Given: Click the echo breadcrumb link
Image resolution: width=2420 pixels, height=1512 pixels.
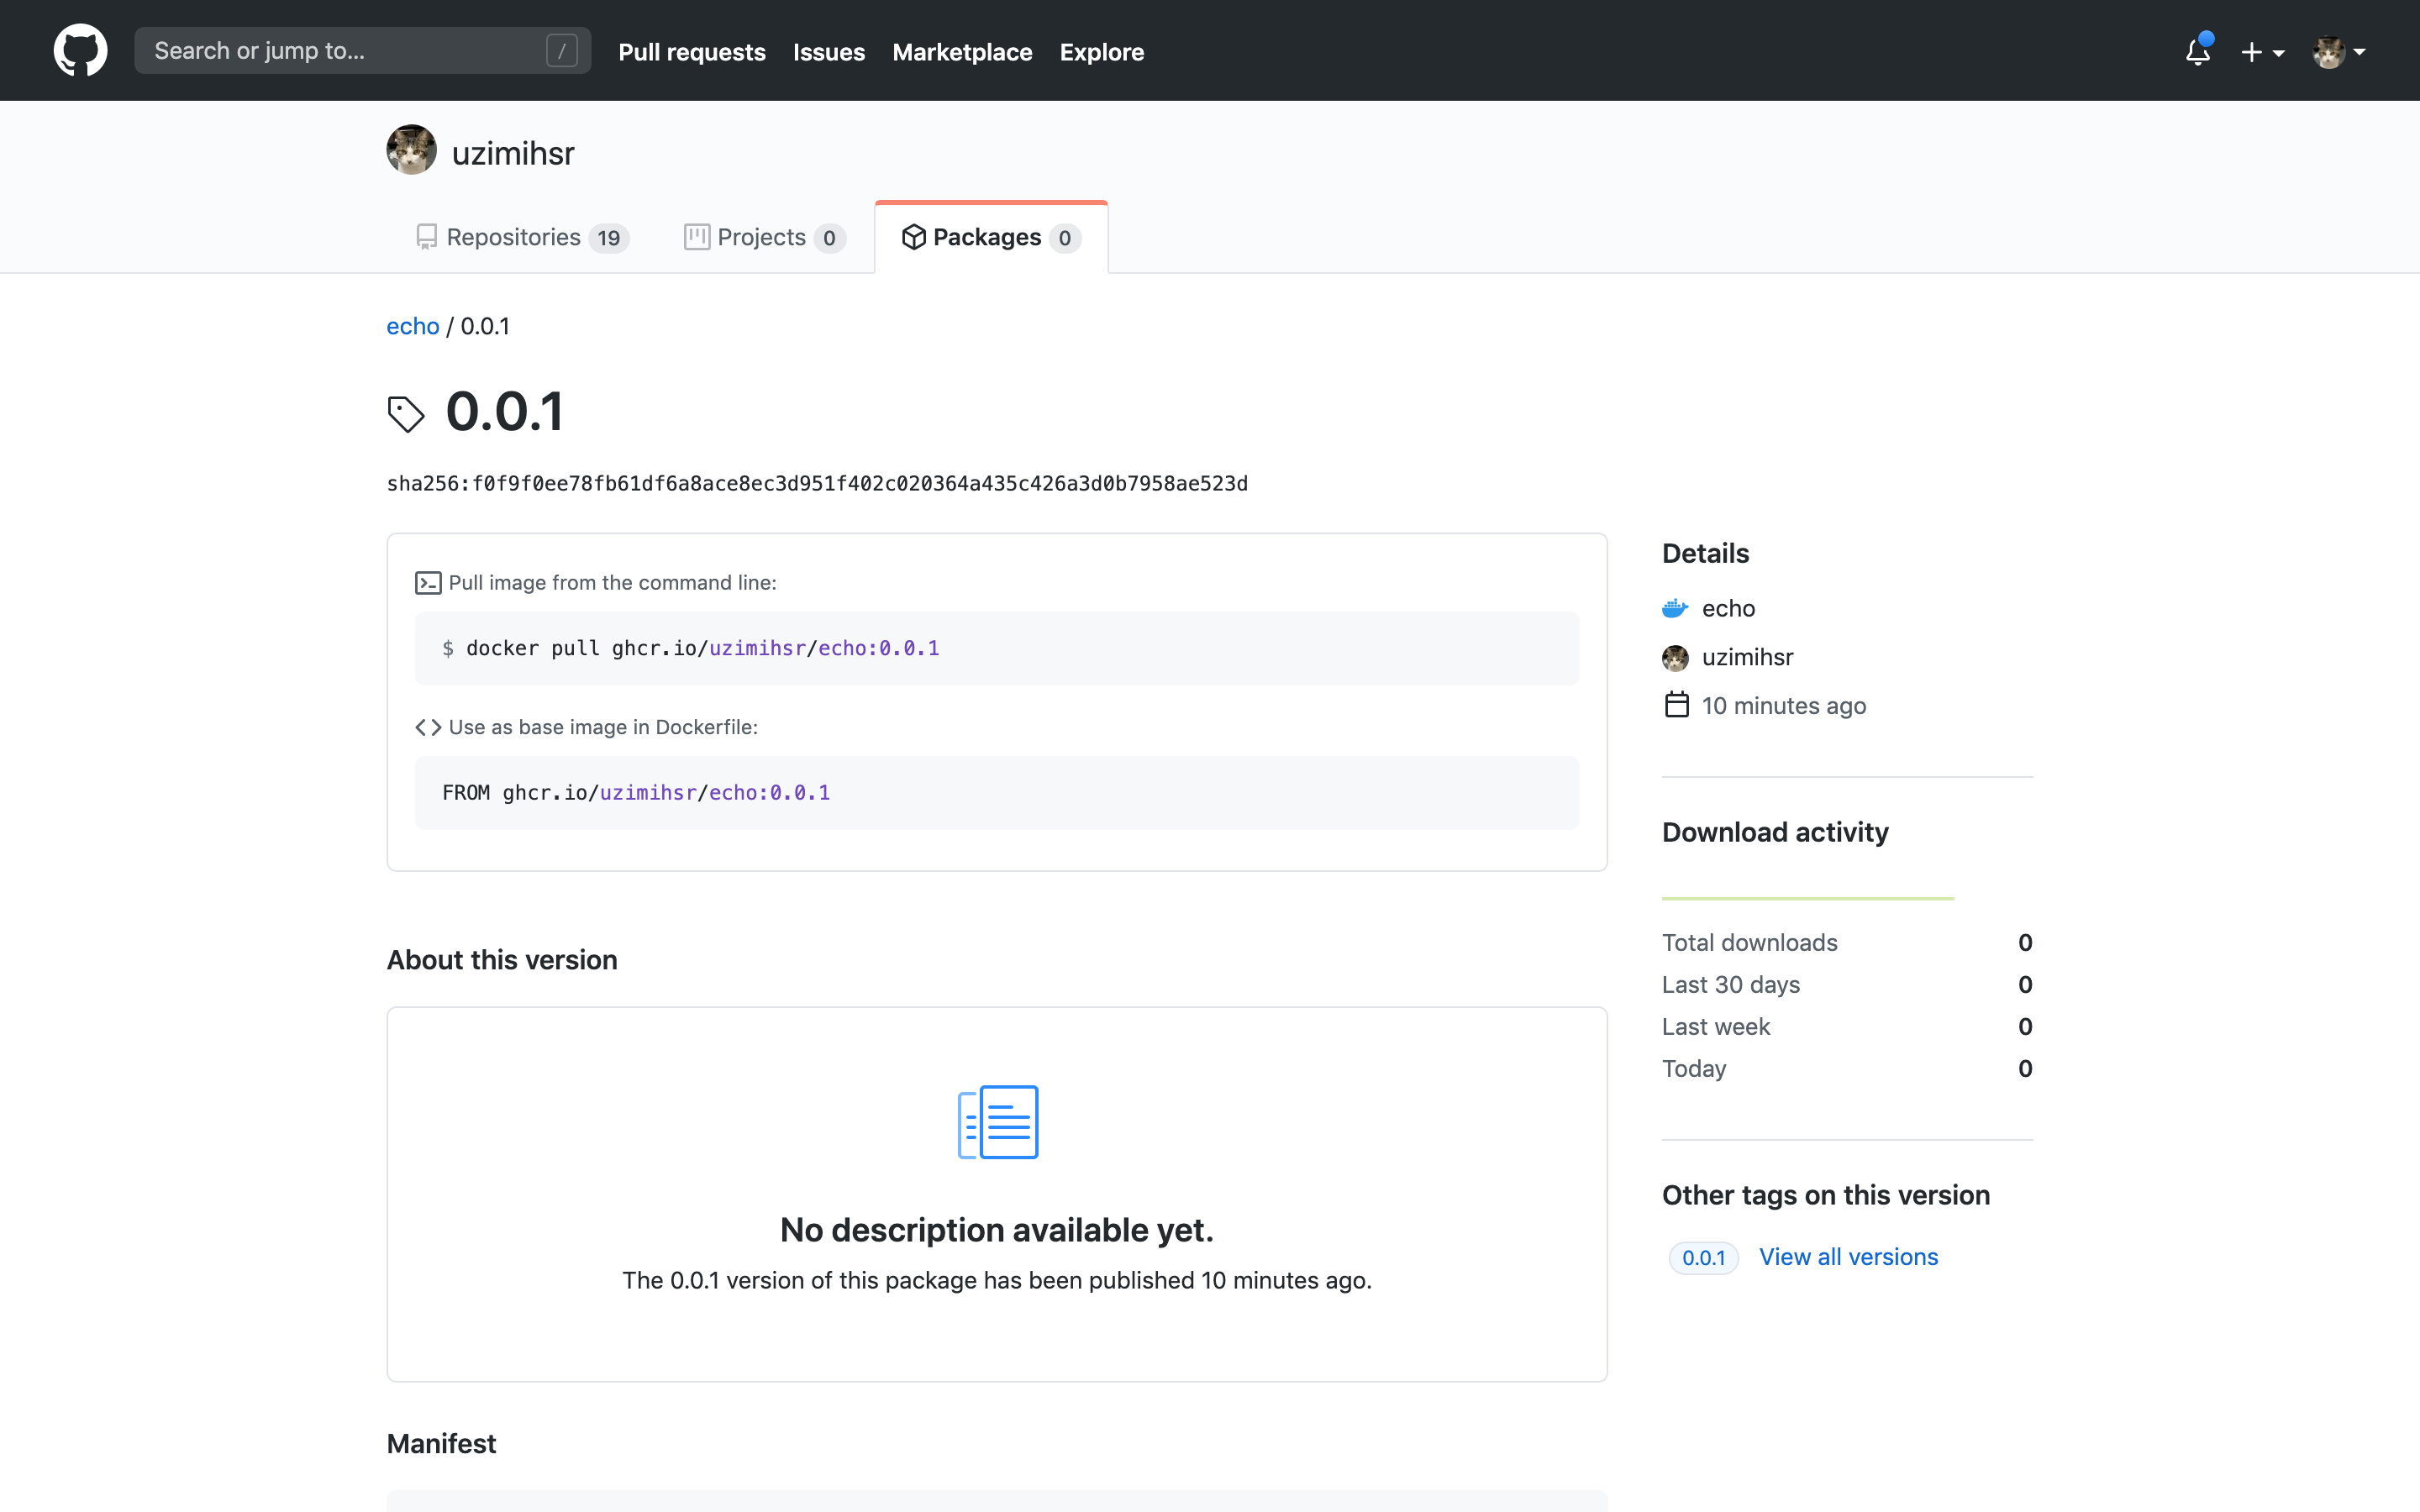Looking at the screenshot, I should point(413,326).
